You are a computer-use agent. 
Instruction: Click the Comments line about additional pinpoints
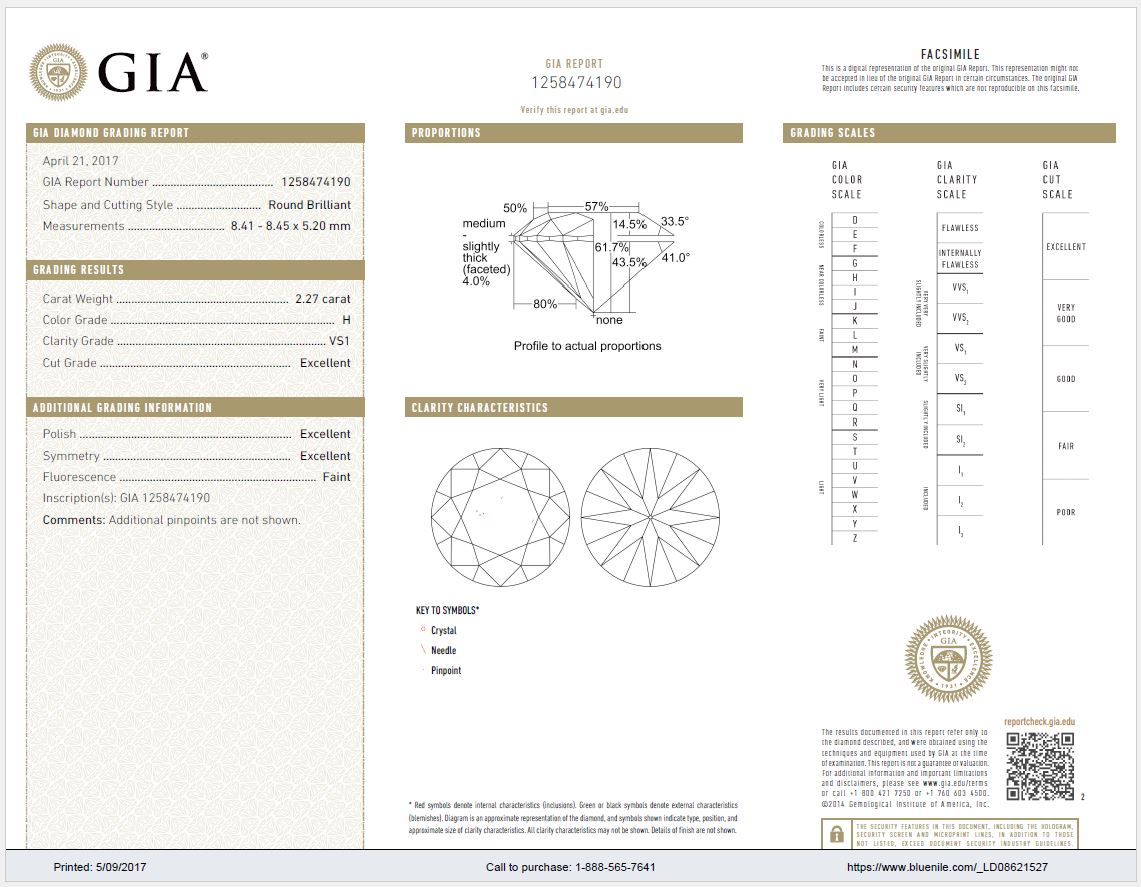pos(171,520)
